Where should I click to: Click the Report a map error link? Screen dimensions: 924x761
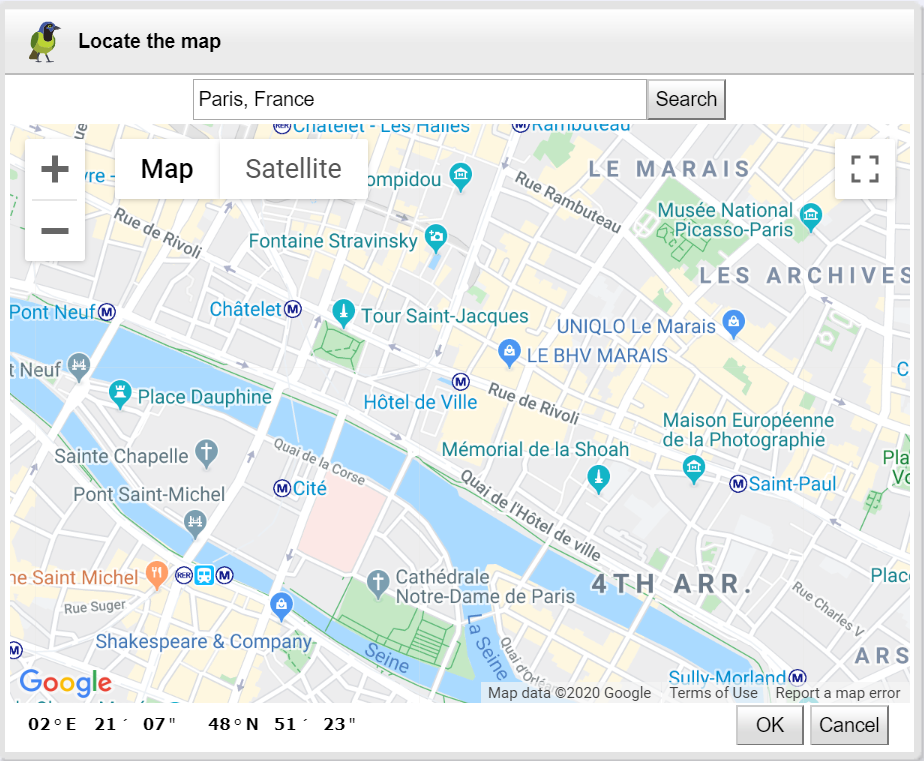pos(838,693)
